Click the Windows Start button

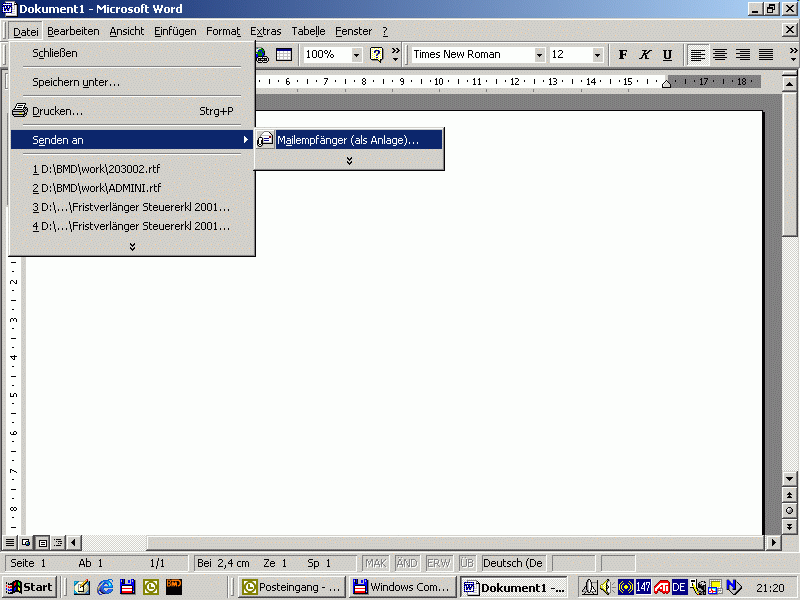29,587
